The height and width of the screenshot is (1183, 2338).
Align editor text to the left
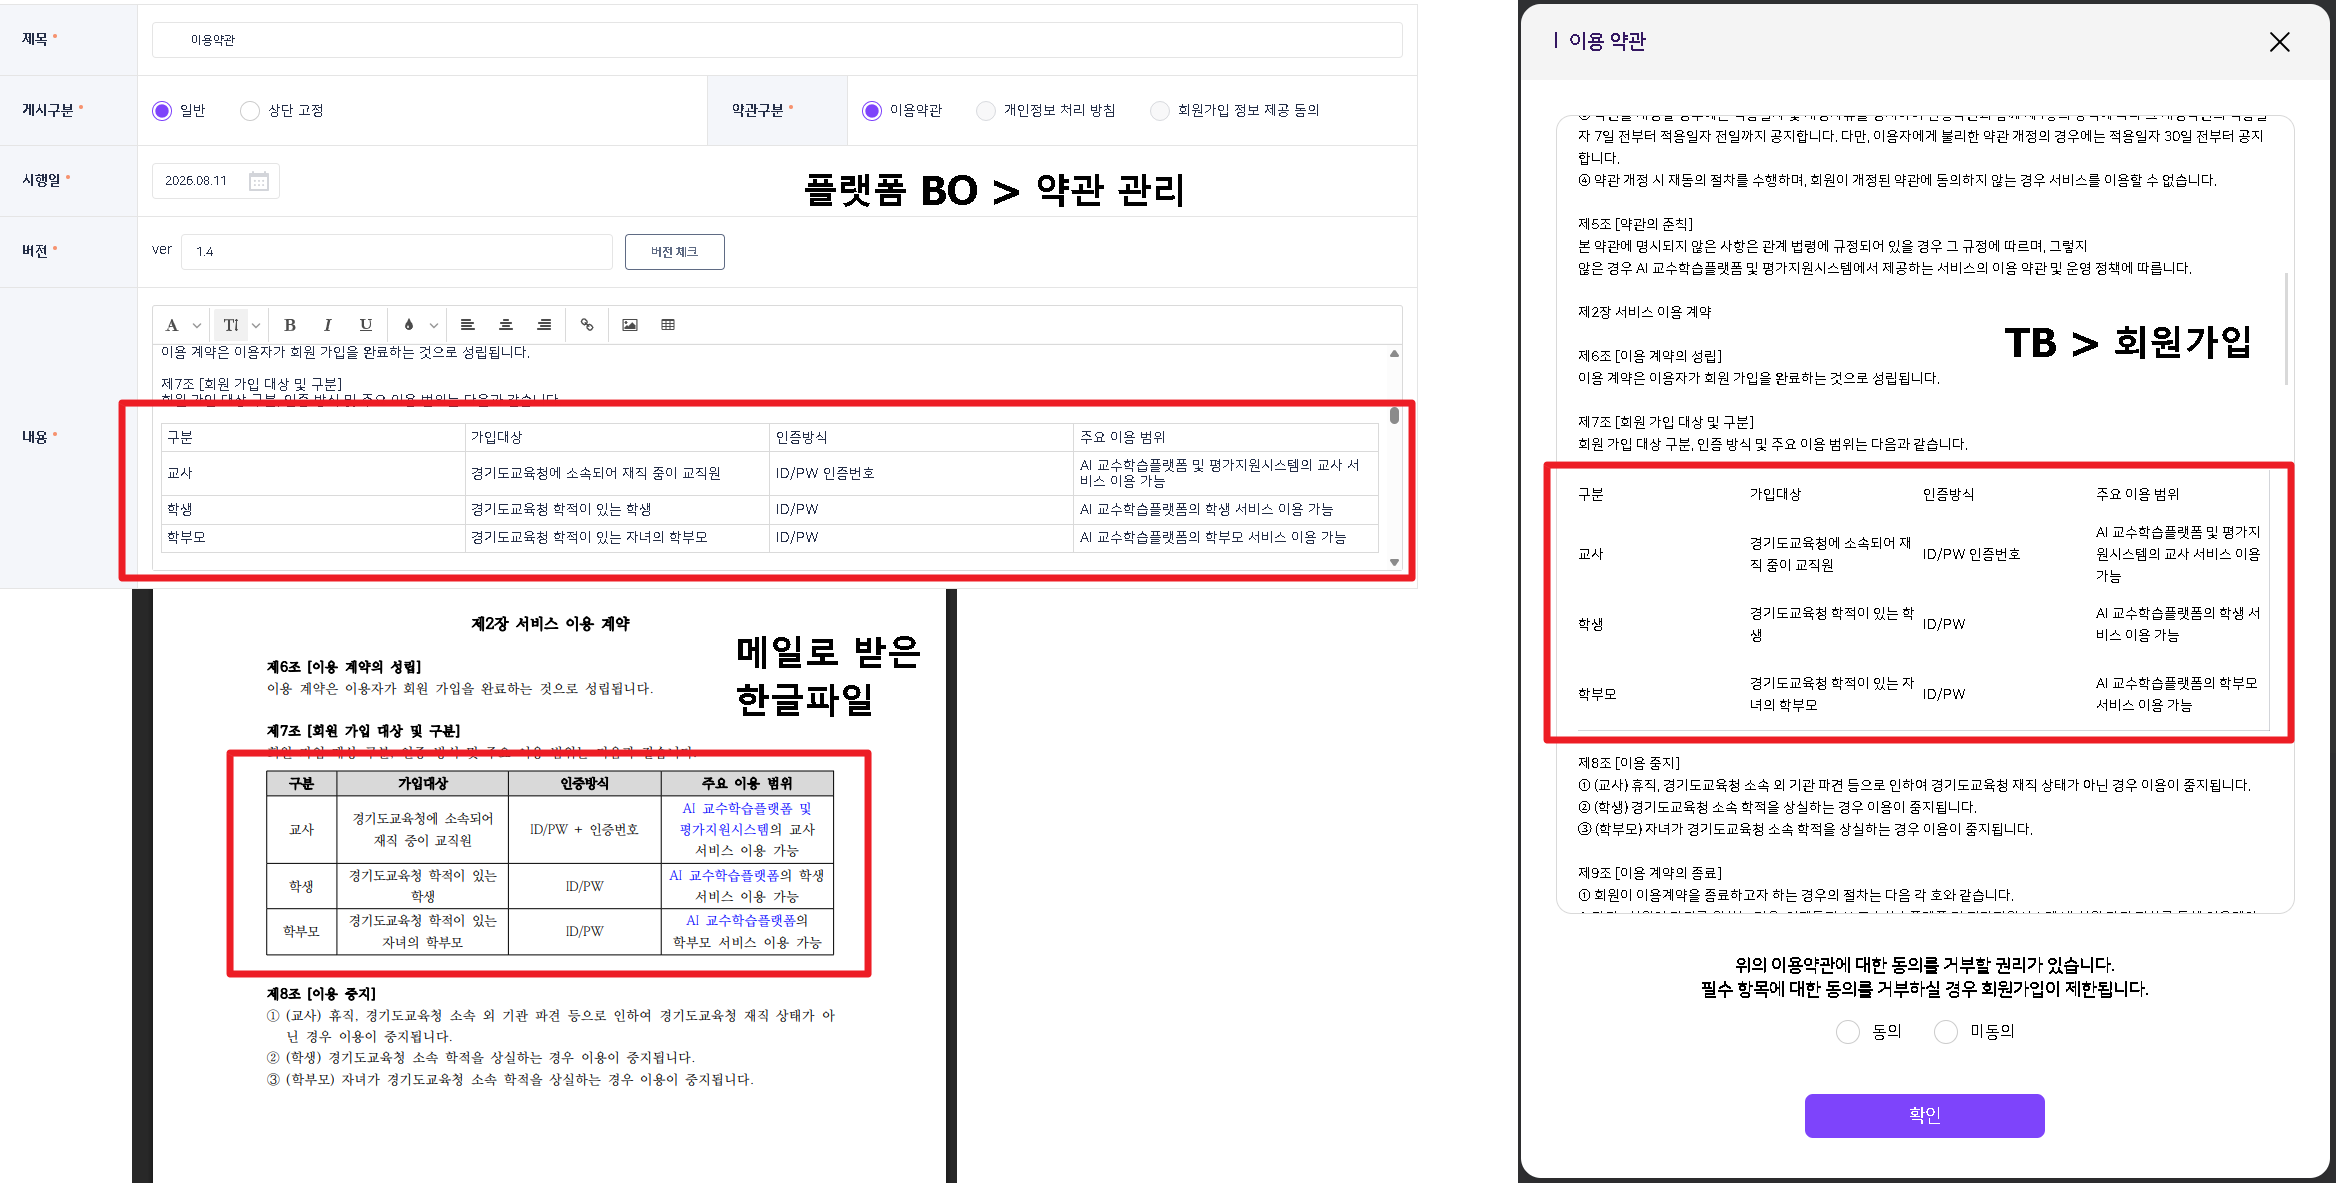point(467,325)
